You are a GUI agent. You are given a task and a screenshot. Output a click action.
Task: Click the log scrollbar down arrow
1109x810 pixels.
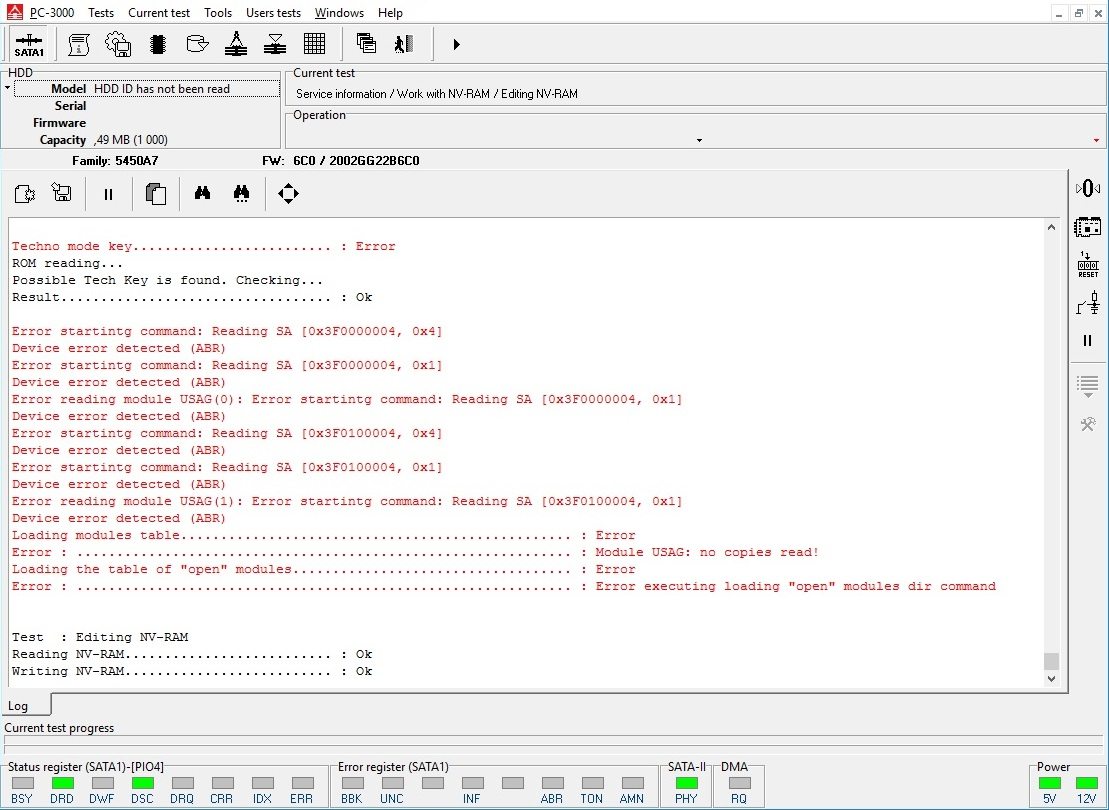click(1051, 678)
